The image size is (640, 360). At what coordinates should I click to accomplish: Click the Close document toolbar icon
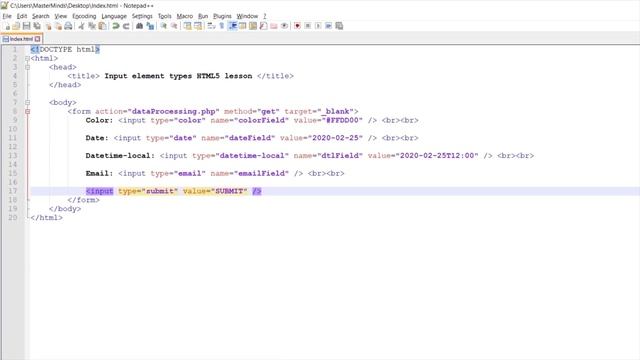48,26
